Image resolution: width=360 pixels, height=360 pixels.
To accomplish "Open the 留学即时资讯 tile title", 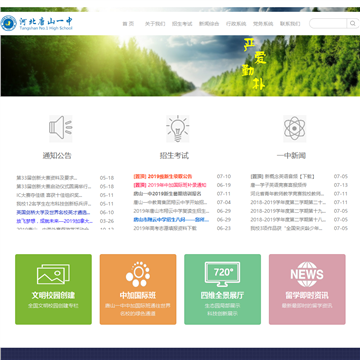I will [x=307, y=295].
